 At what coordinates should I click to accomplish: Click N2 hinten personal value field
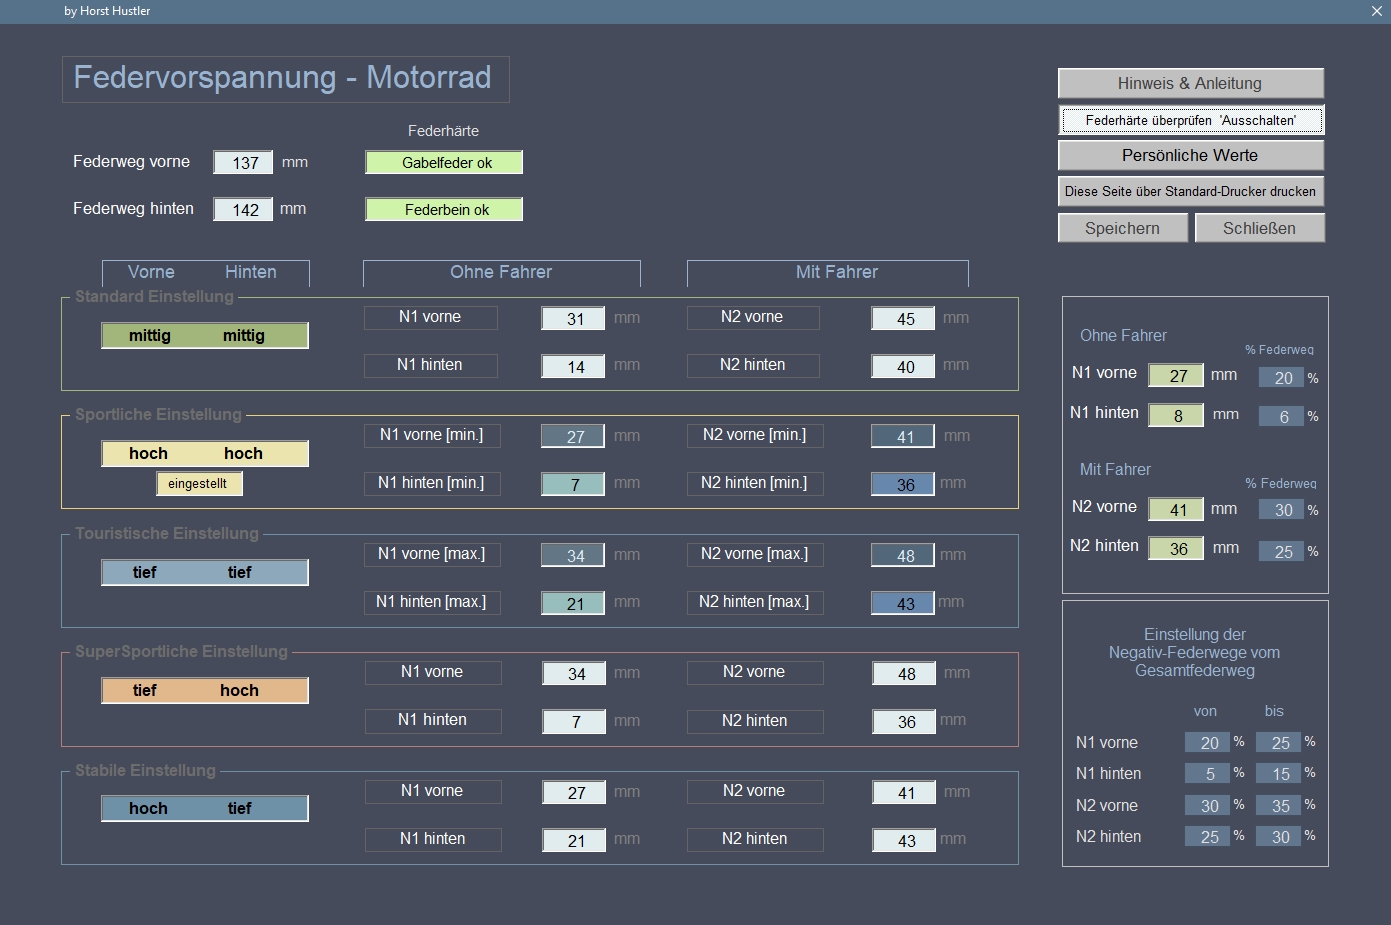[x=1176, y=549]
